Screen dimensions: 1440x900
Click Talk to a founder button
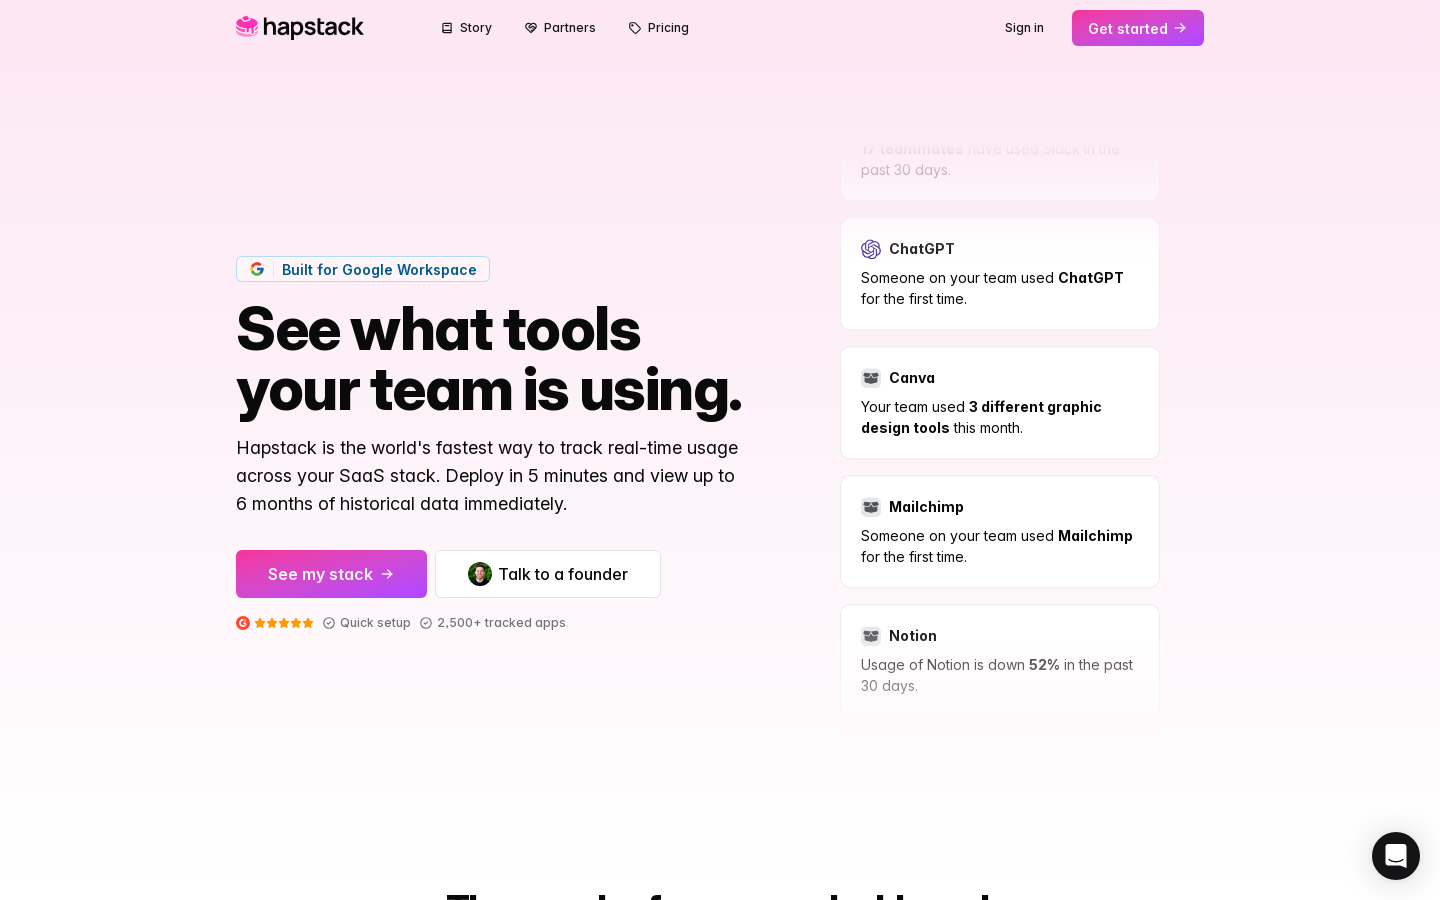(x=548, y=574)
